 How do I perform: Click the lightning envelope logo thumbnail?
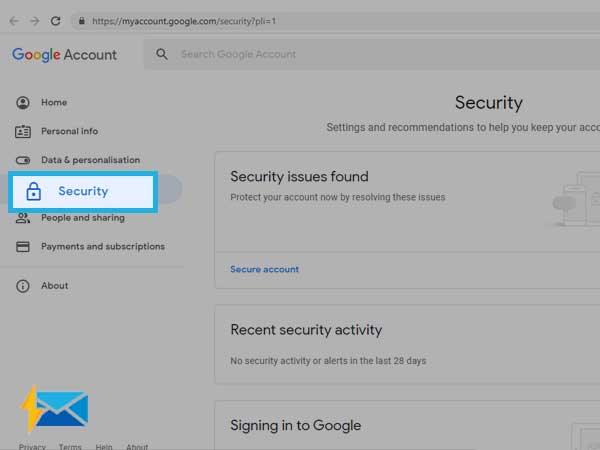point(54,409)
